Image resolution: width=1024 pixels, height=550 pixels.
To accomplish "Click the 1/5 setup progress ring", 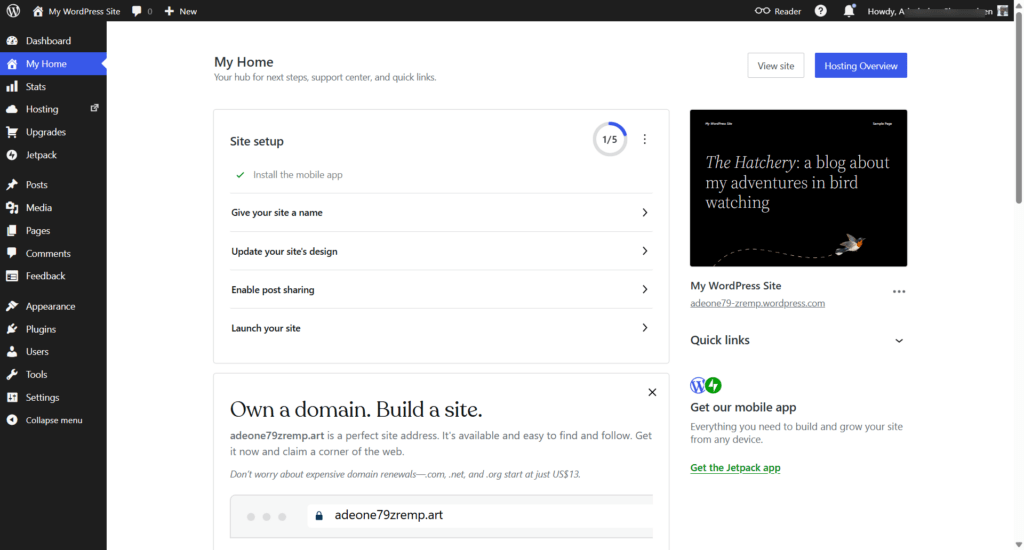I will click(x=609, y=139).
